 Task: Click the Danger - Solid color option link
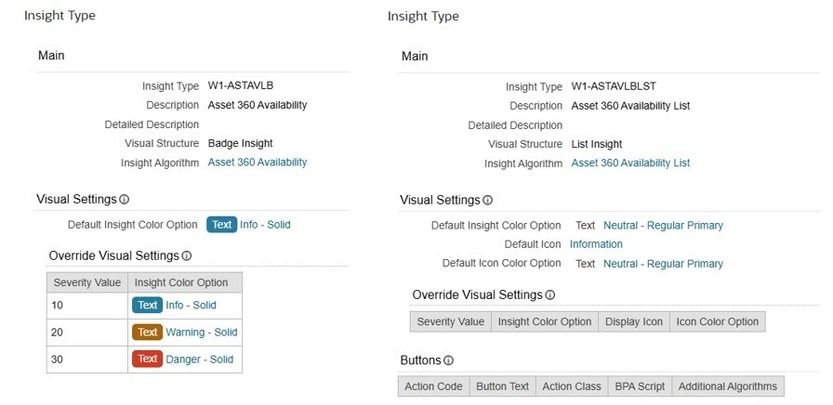(x=199, y=359)
